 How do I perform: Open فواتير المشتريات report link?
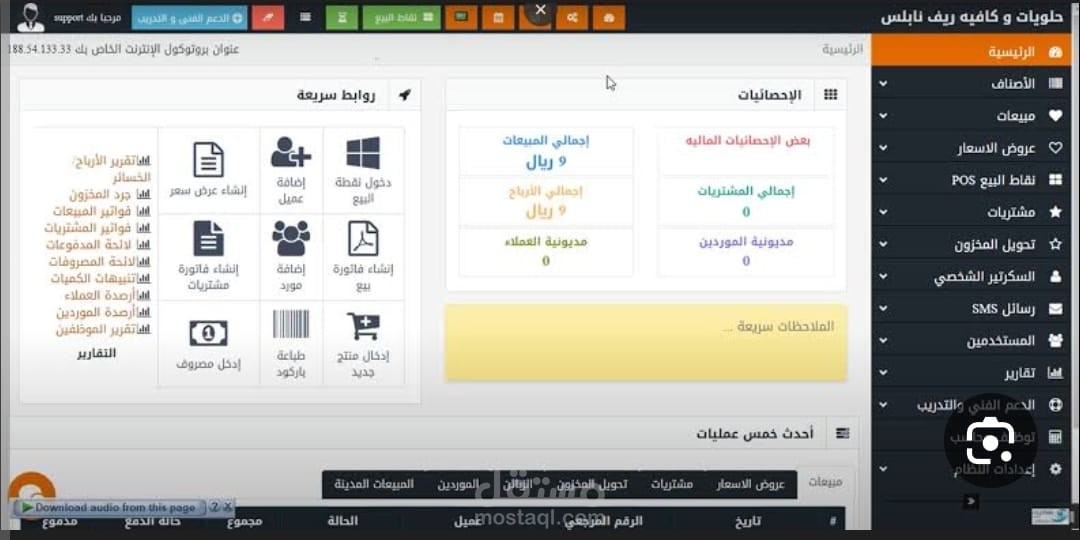pyautogui.click(x=97, y=228)
